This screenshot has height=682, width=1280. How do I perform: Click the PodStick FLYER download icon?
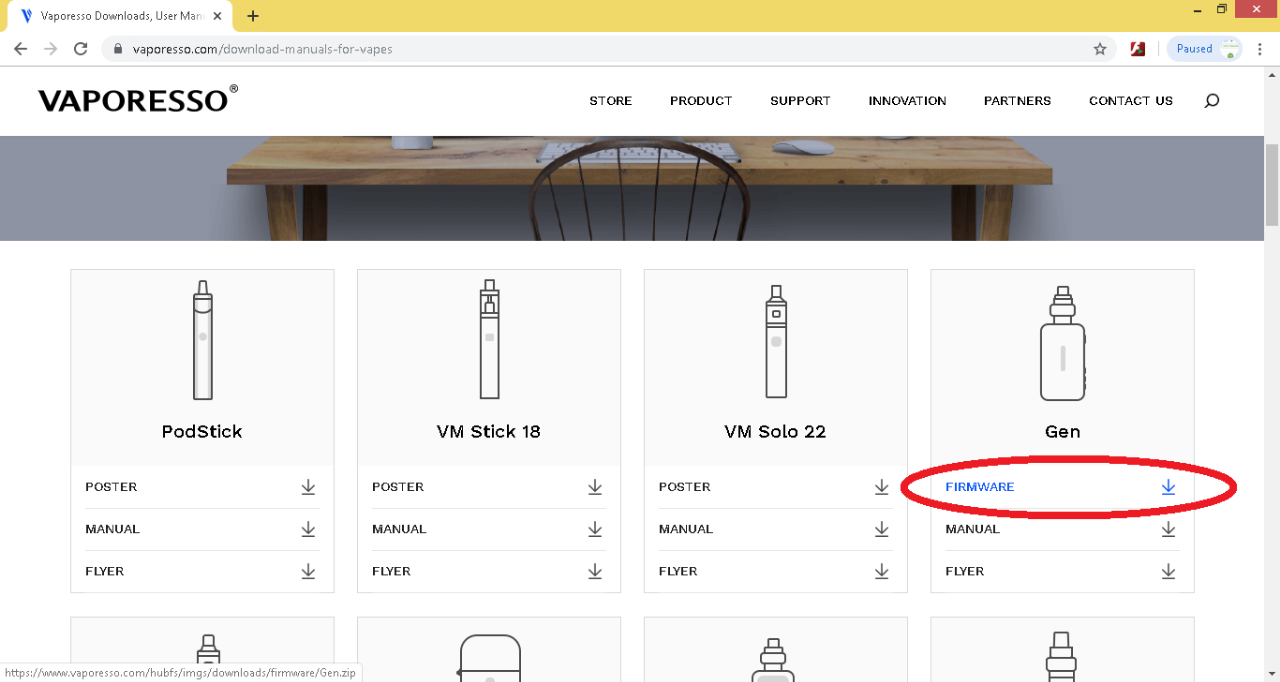pos(308,571)
